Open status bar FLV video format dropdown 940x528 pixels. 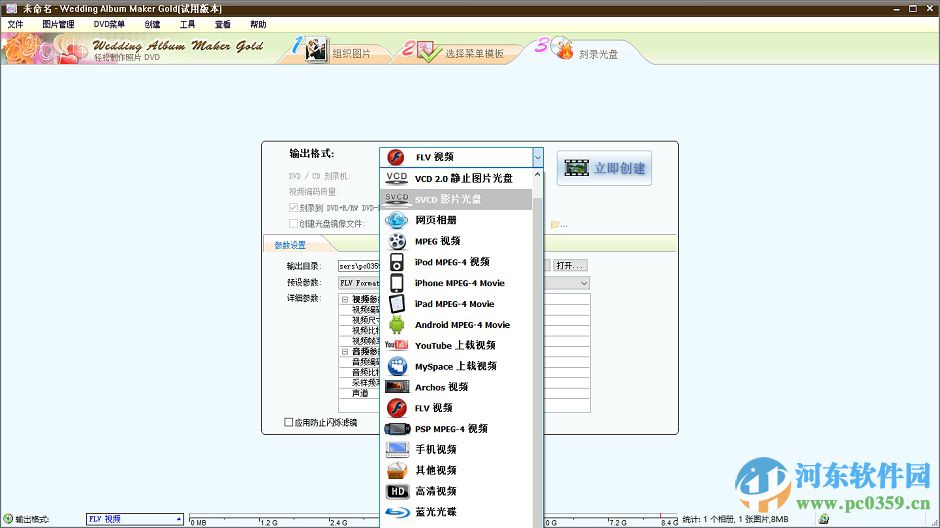[x=179, y=519]
